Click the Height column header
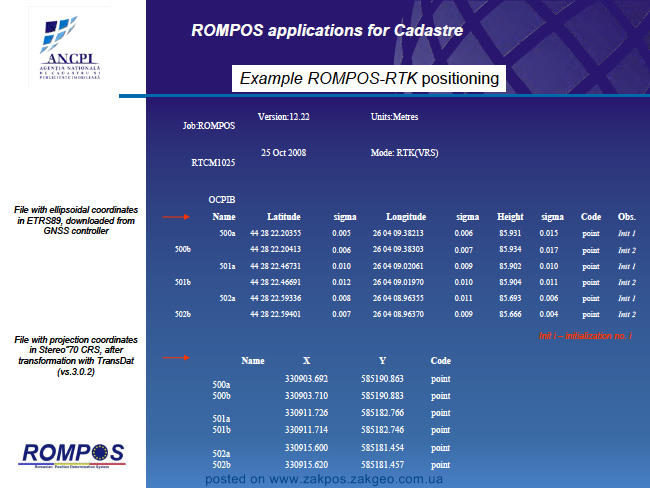 [x=510, y=217]
